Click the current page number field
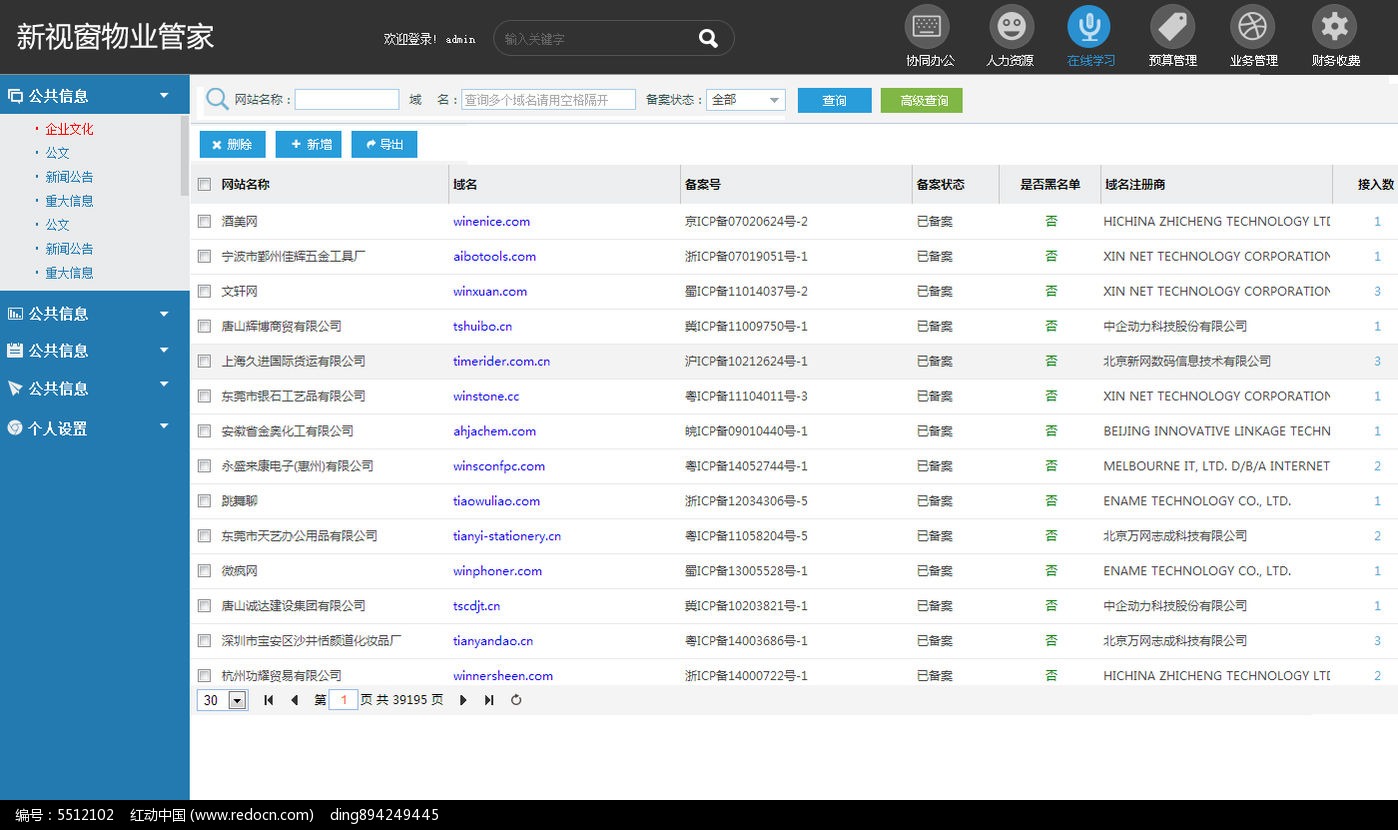 343,700
